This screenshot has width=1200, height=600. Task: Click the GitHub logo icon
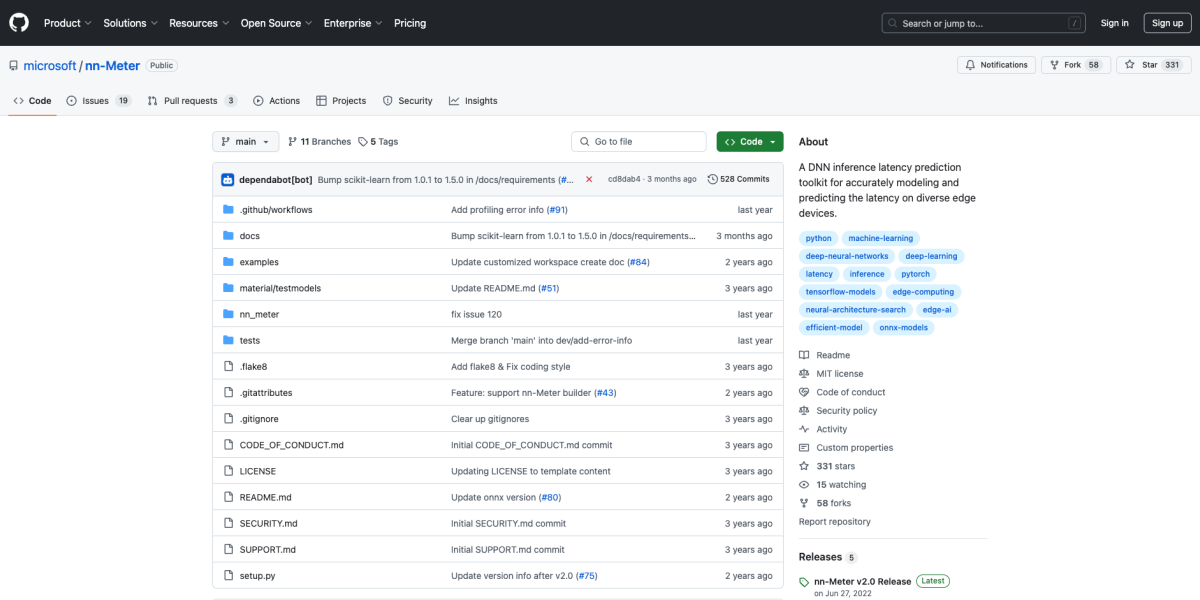click(19, 23)
